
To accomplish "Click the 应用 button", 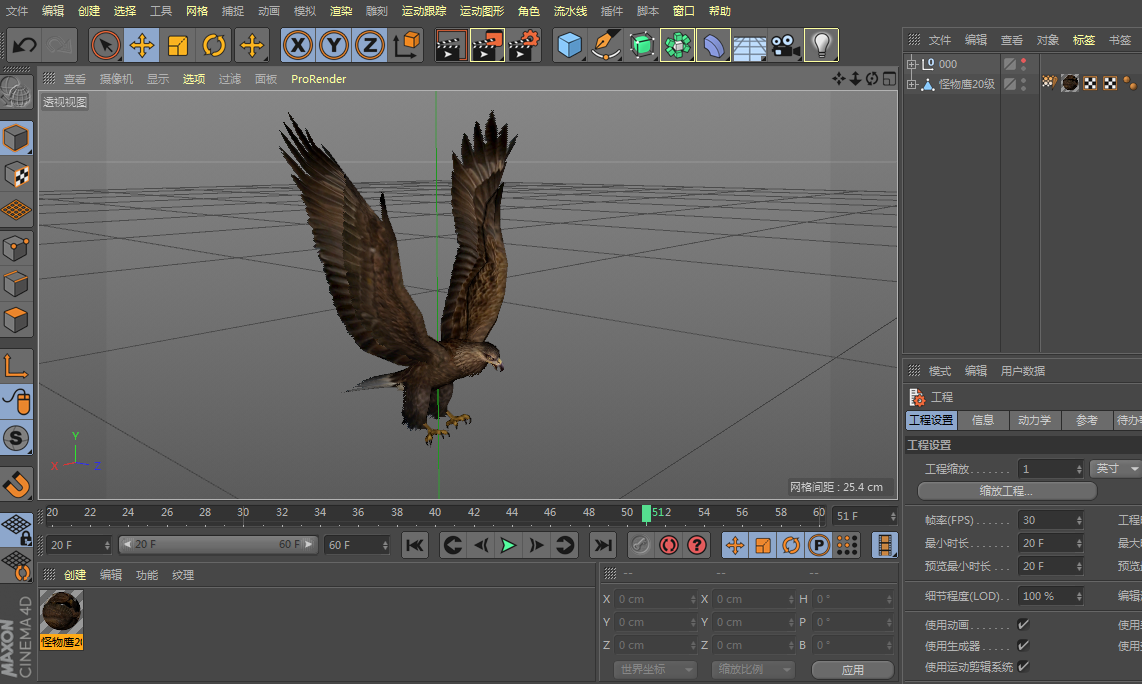I will 852,670.
